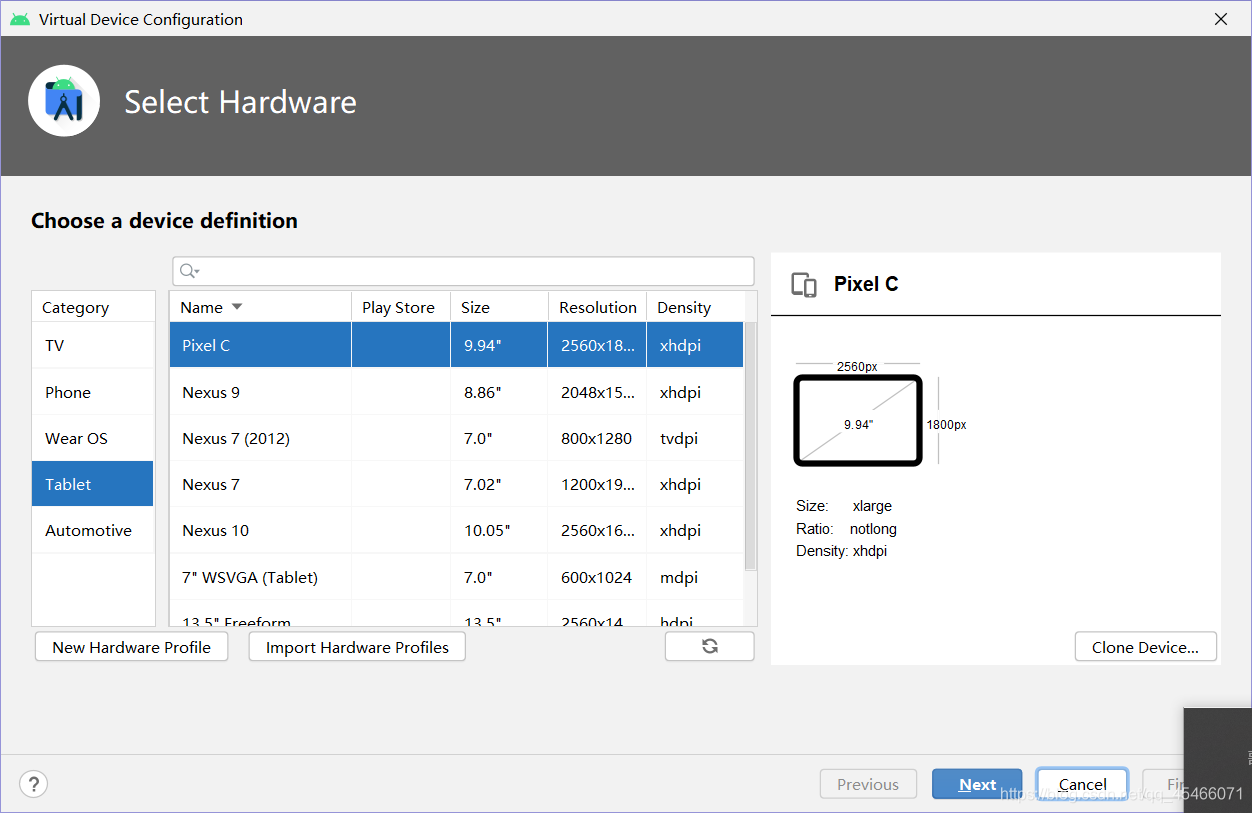The height and width of the screenshot is (813, 1252).
Task: Click the mdpi density cell
Action: coord(695,577)
